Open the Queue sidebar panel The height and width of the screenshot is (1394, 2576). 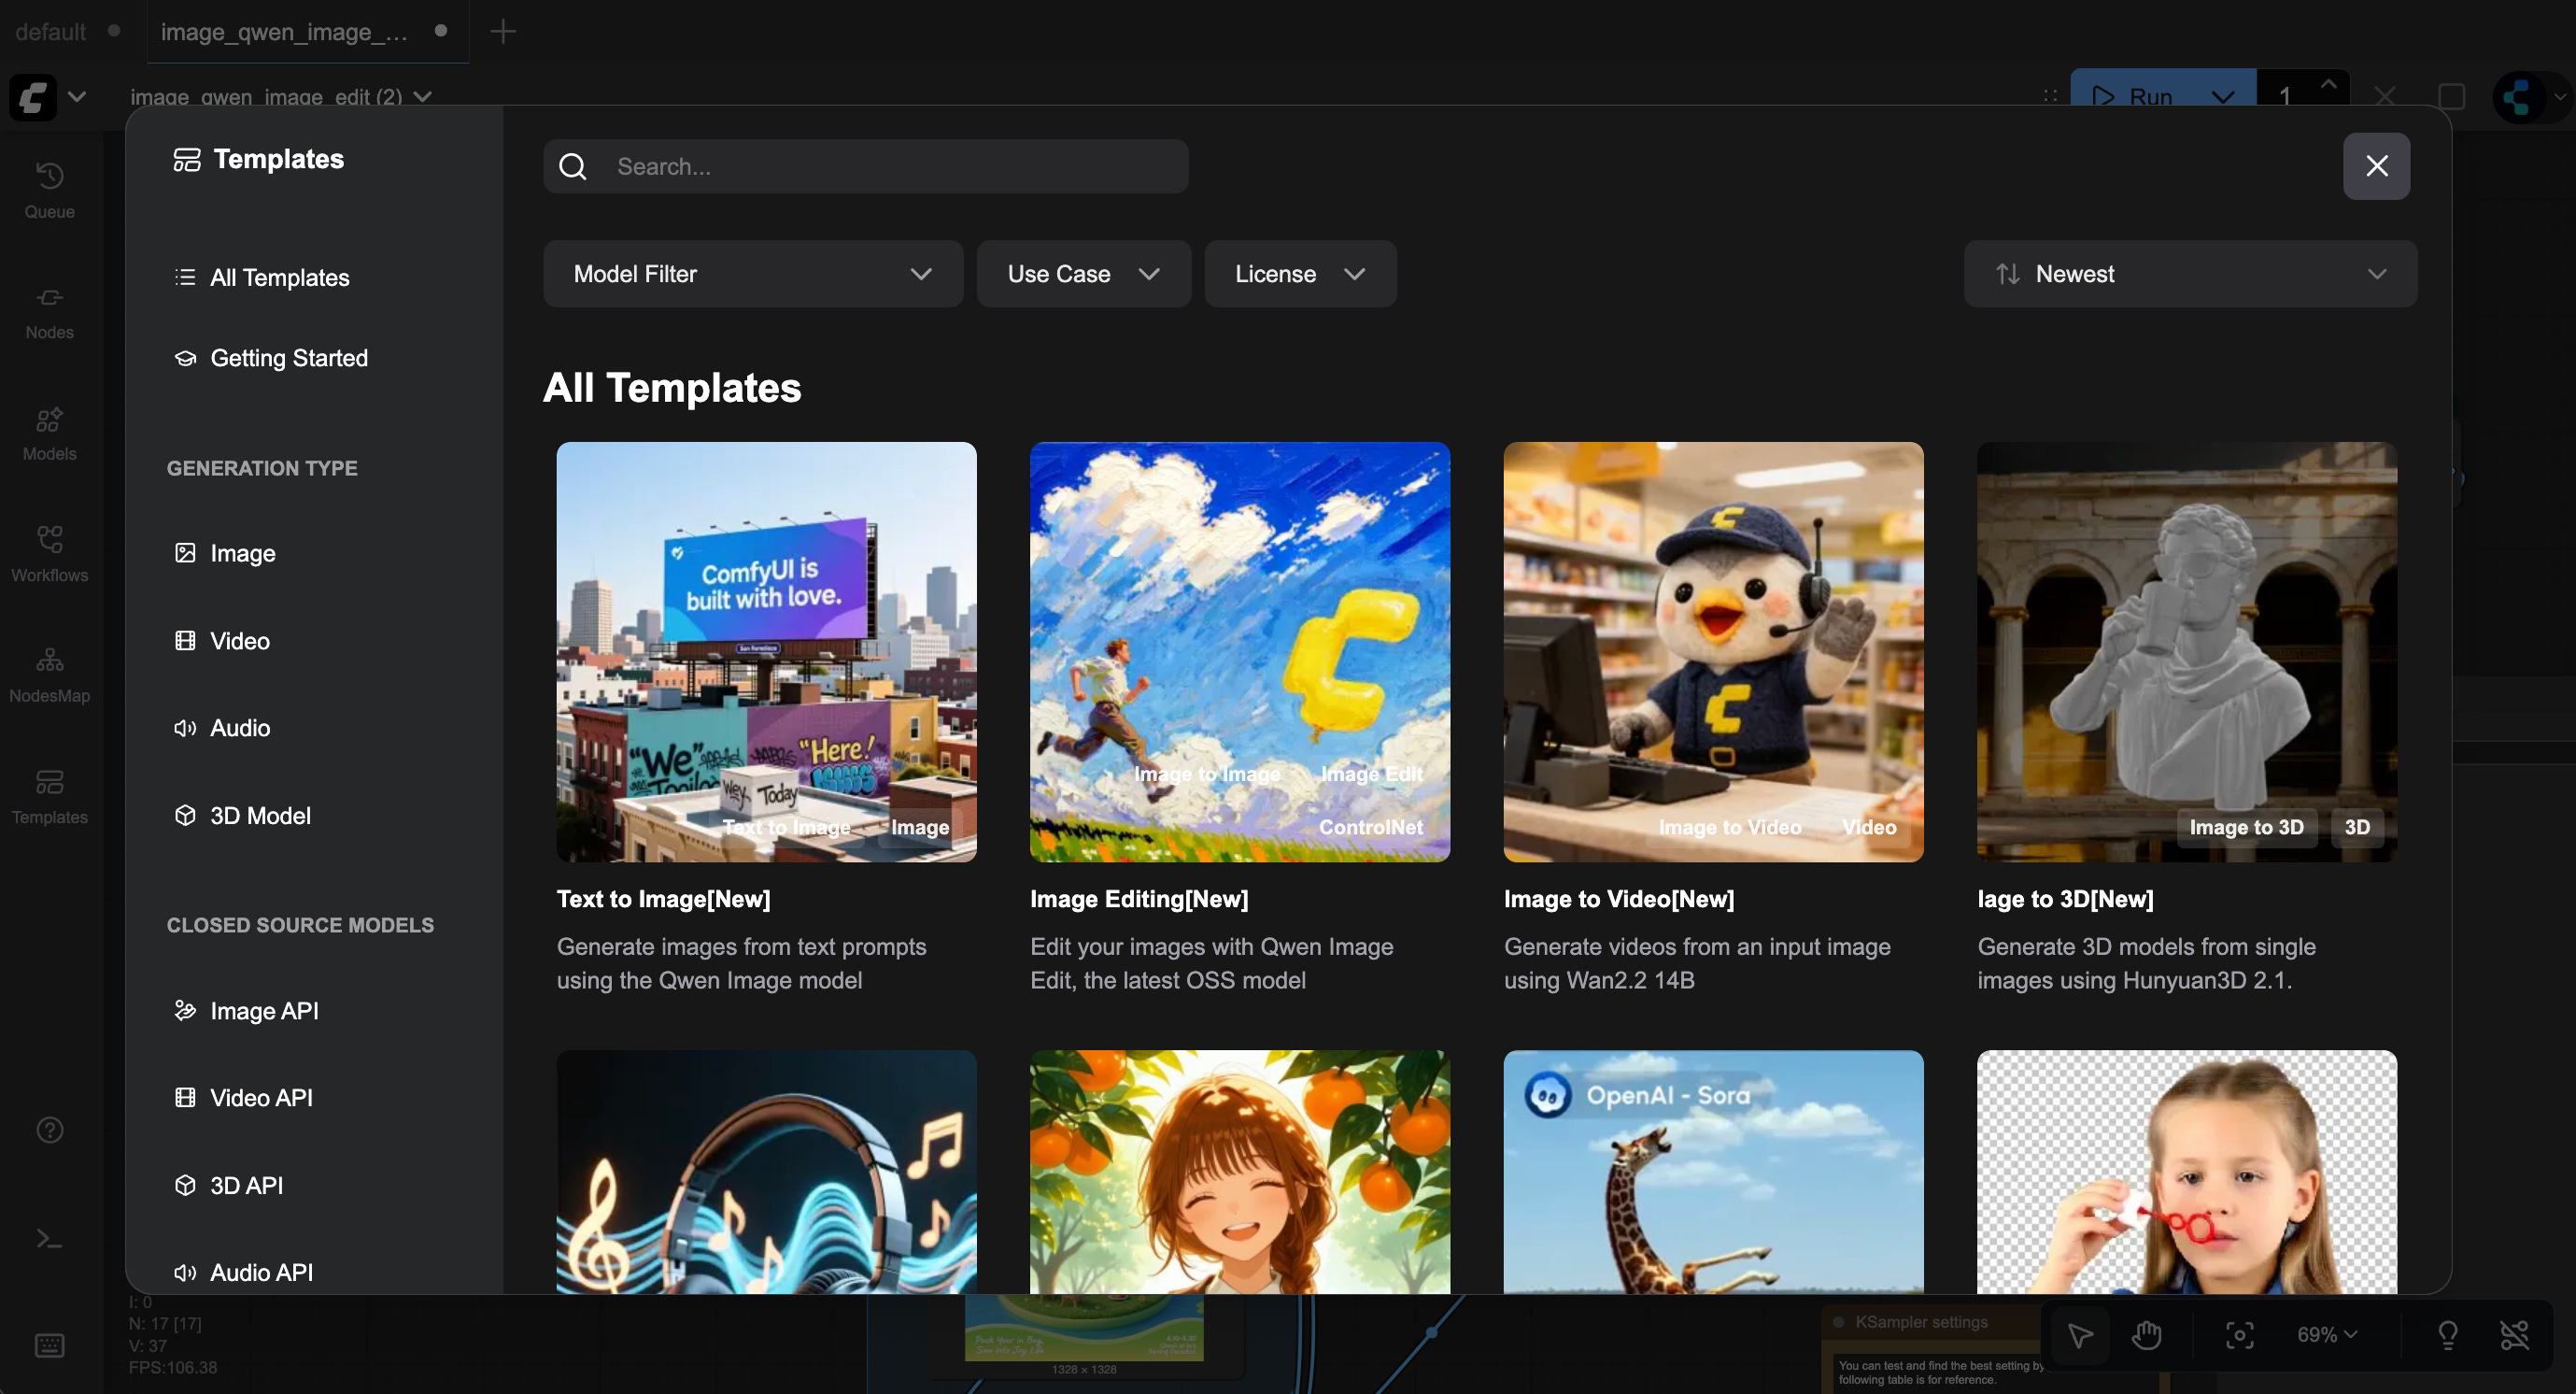coord(49,189)
